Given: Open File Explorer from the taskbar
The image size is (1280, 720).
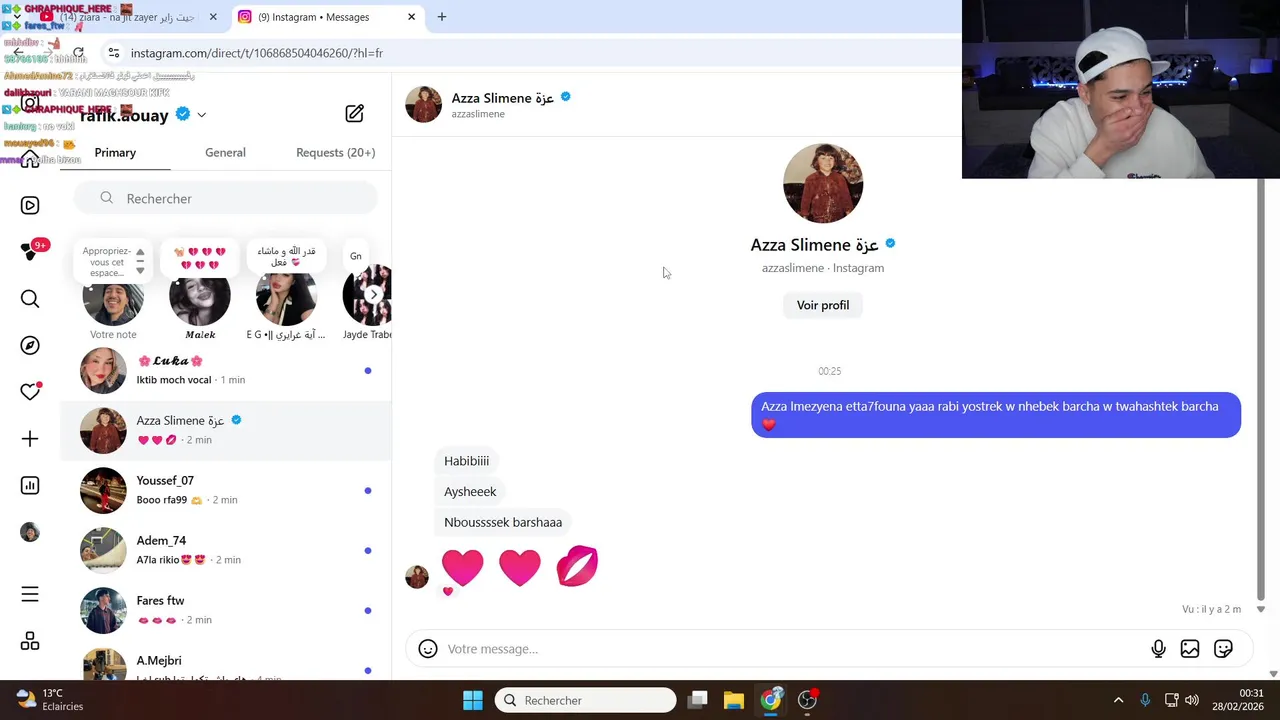Looking at the screenshot, I should pyautogui.click(x=734, y=700).
